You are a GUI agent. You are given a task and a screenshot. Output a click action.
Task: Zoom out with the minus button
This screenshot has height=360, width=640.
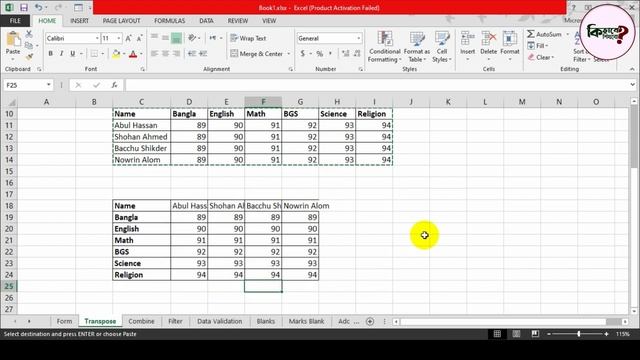tap(549, 334)
